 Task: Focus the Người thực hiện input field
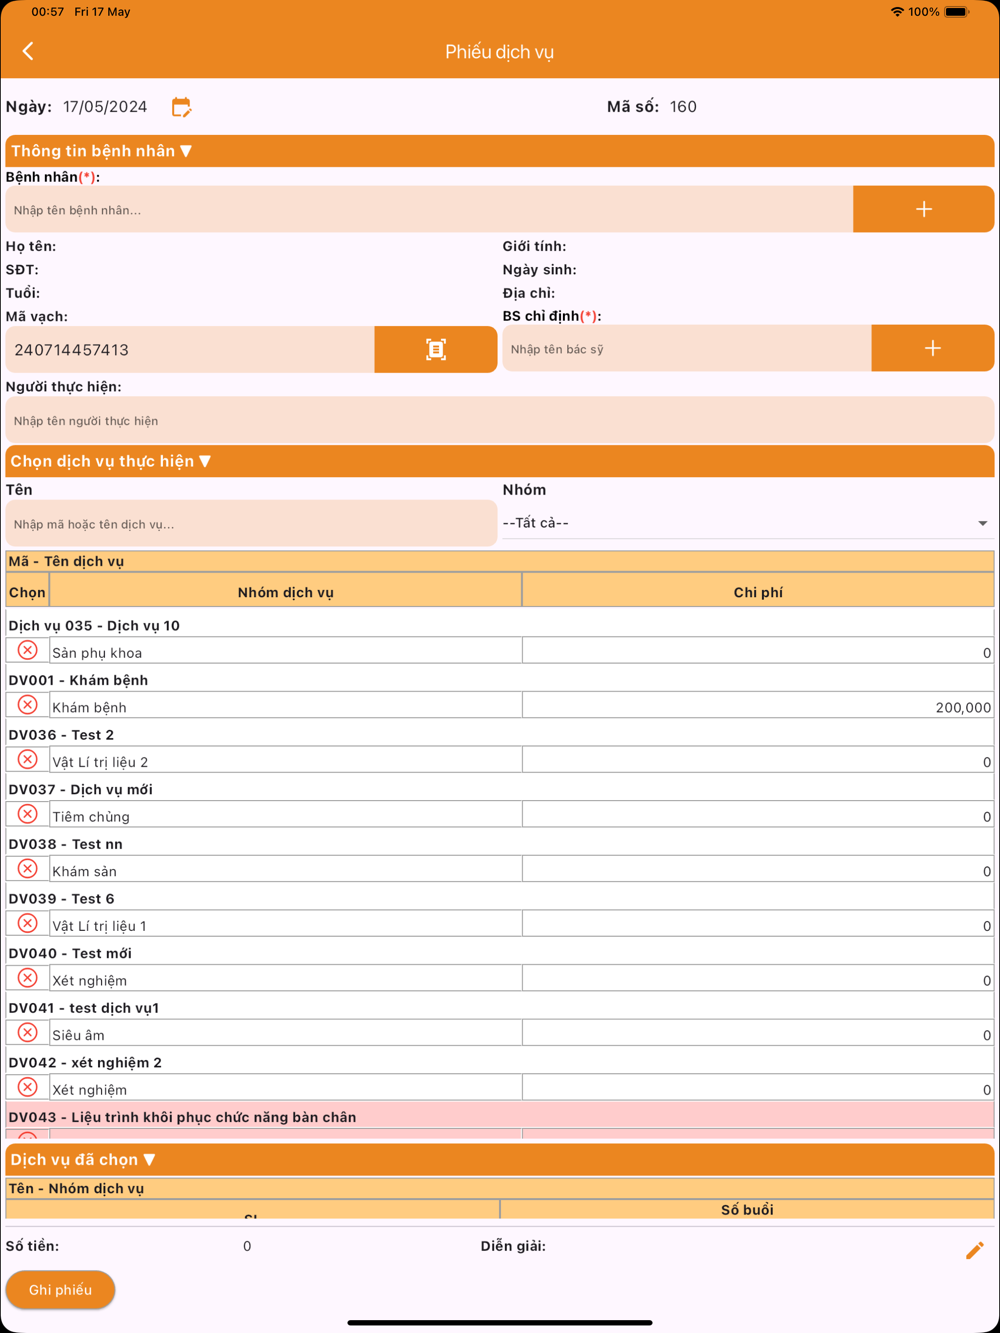click(x=500, y=420)
